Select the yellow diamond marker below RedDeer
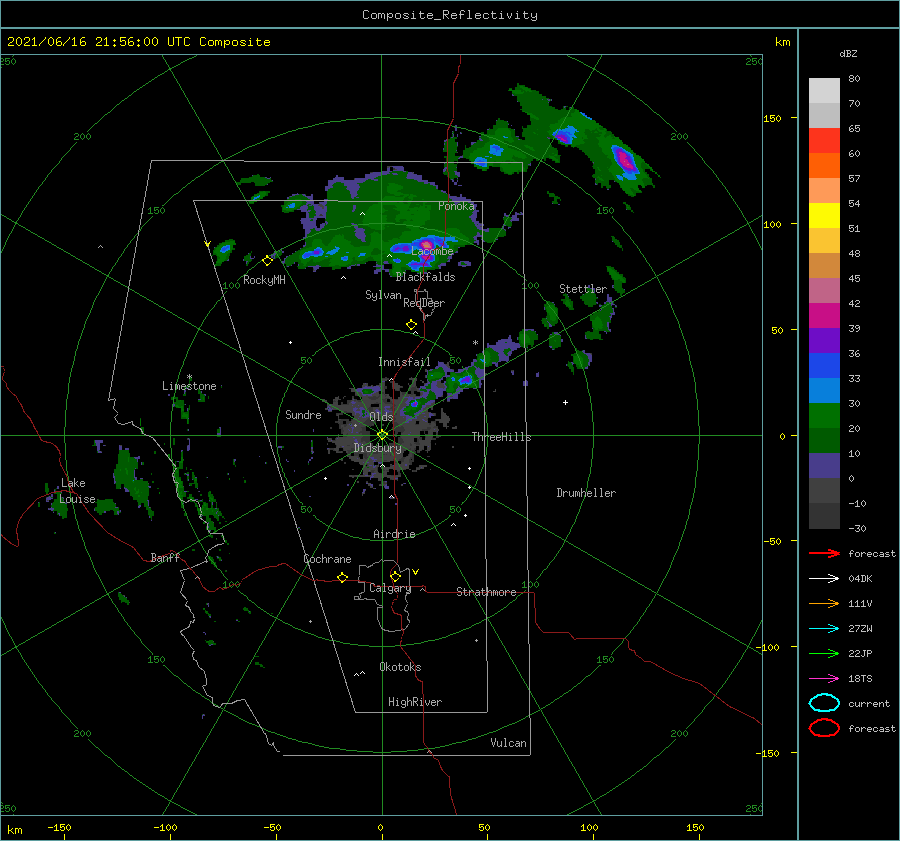Image resolution: width=900 pixels, height=841 pixels. pyautogui.click(x=411, y=325)
